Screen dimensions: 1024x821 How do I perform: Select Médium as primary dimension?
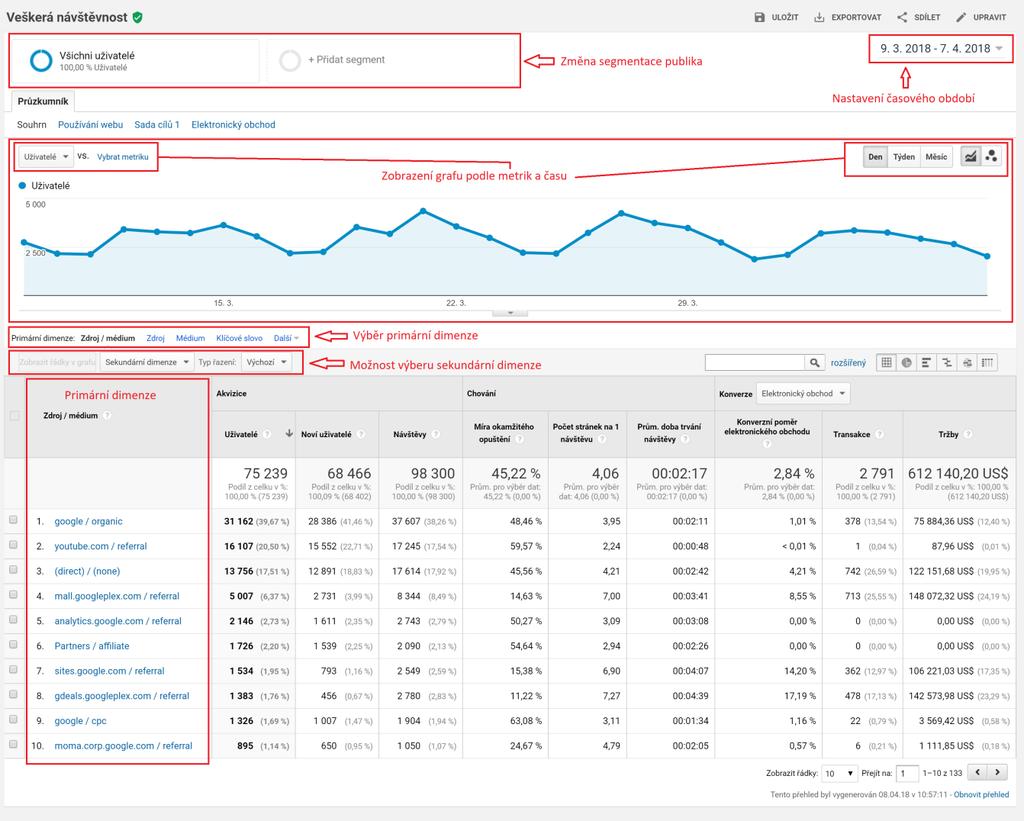pyautogui.click(x=191, y=338)
